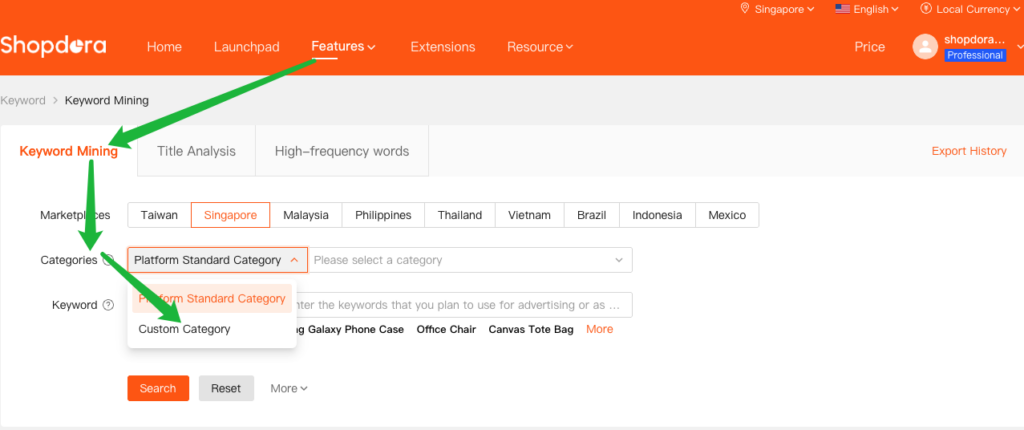Click the location pin icon for Singapore
This screenshot has width=1024, height=430.
744,9
